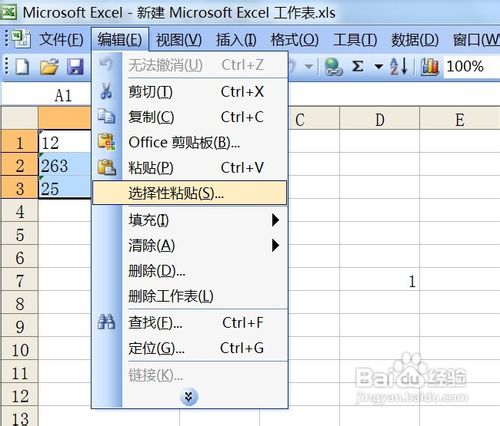
Task: Open the 格式(O) menu
Action: [x=295, y=40]
